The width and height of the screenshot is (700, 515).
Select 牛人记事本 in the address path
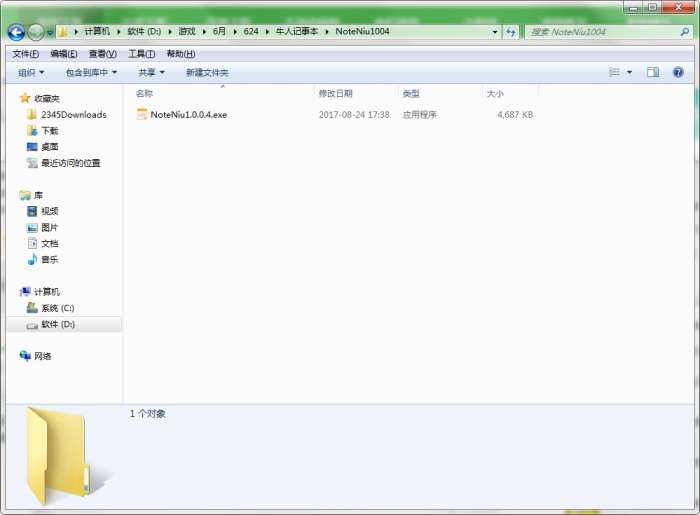(x=297, y=31)
